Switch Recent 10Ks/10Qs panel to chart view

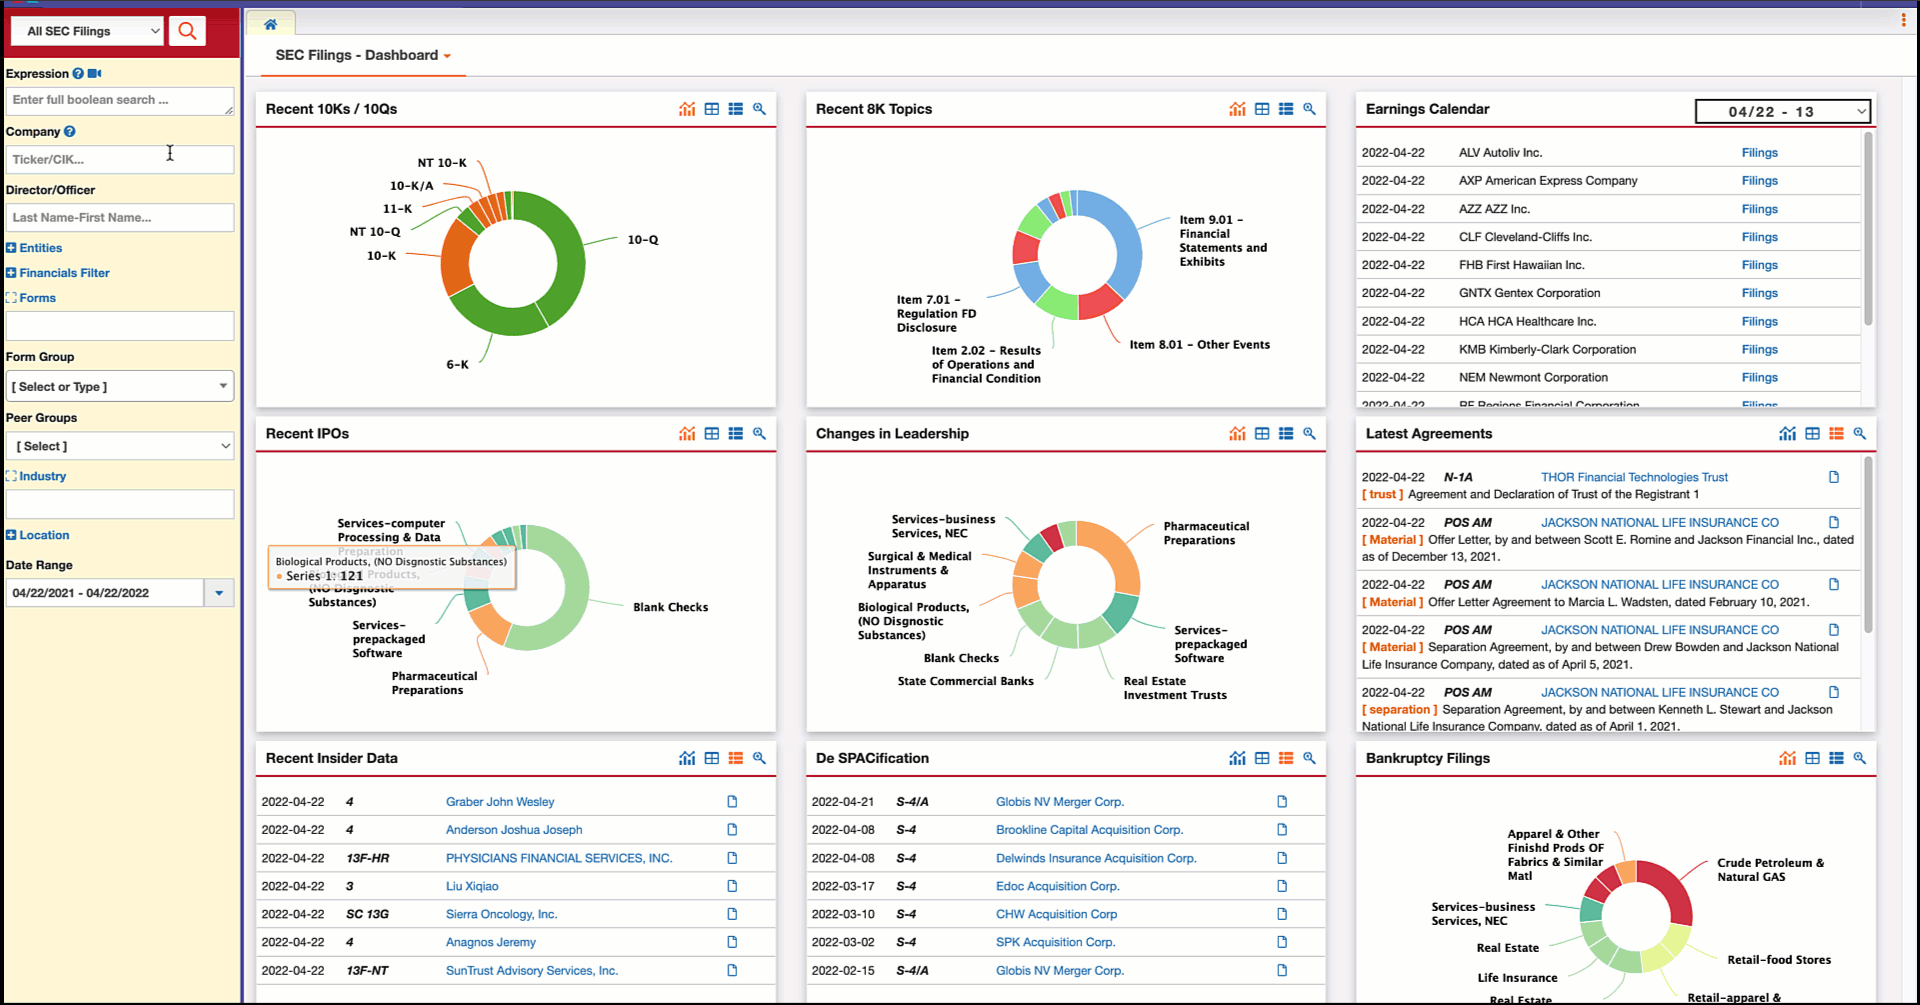(687, 108)
